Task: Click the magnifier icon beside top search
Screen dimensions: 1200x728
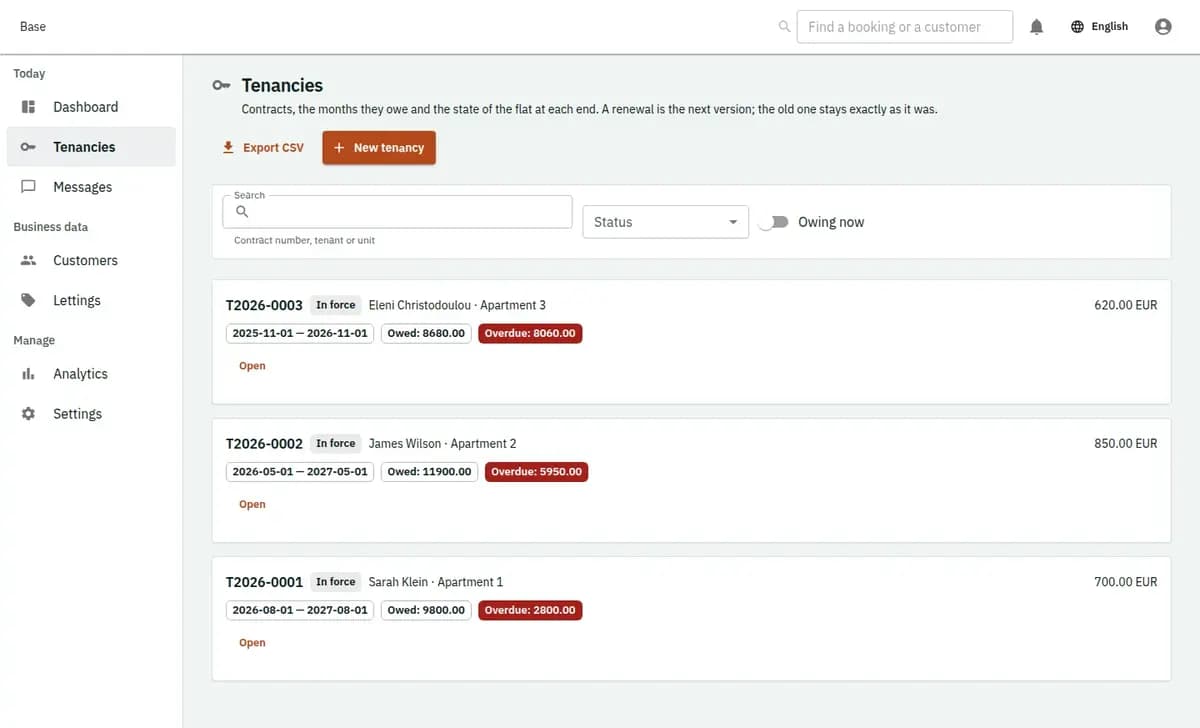Action: tap(784, 27)
